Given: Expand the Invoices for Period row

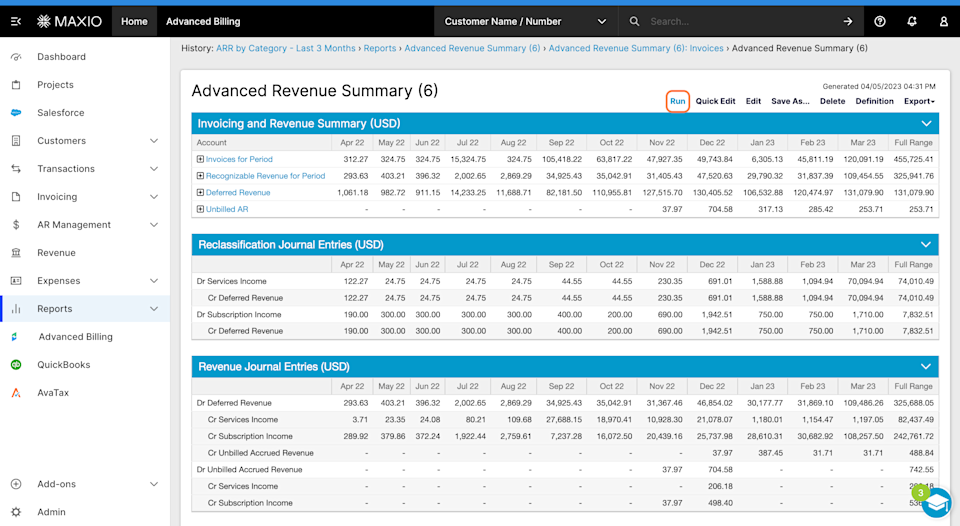Looking at the screenshot, I should (x=200, y=159).
